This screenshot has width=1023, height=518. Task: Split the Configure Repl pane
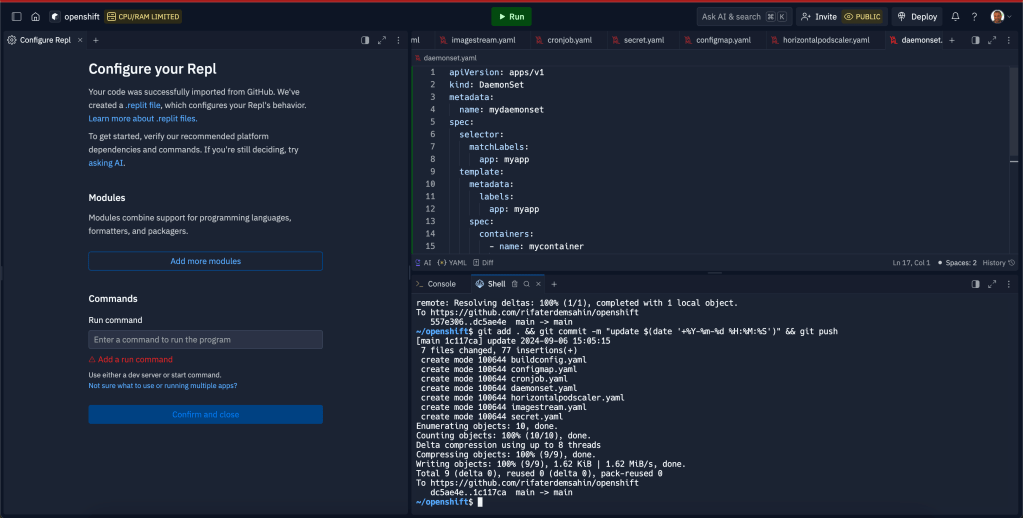click(365, 40)
